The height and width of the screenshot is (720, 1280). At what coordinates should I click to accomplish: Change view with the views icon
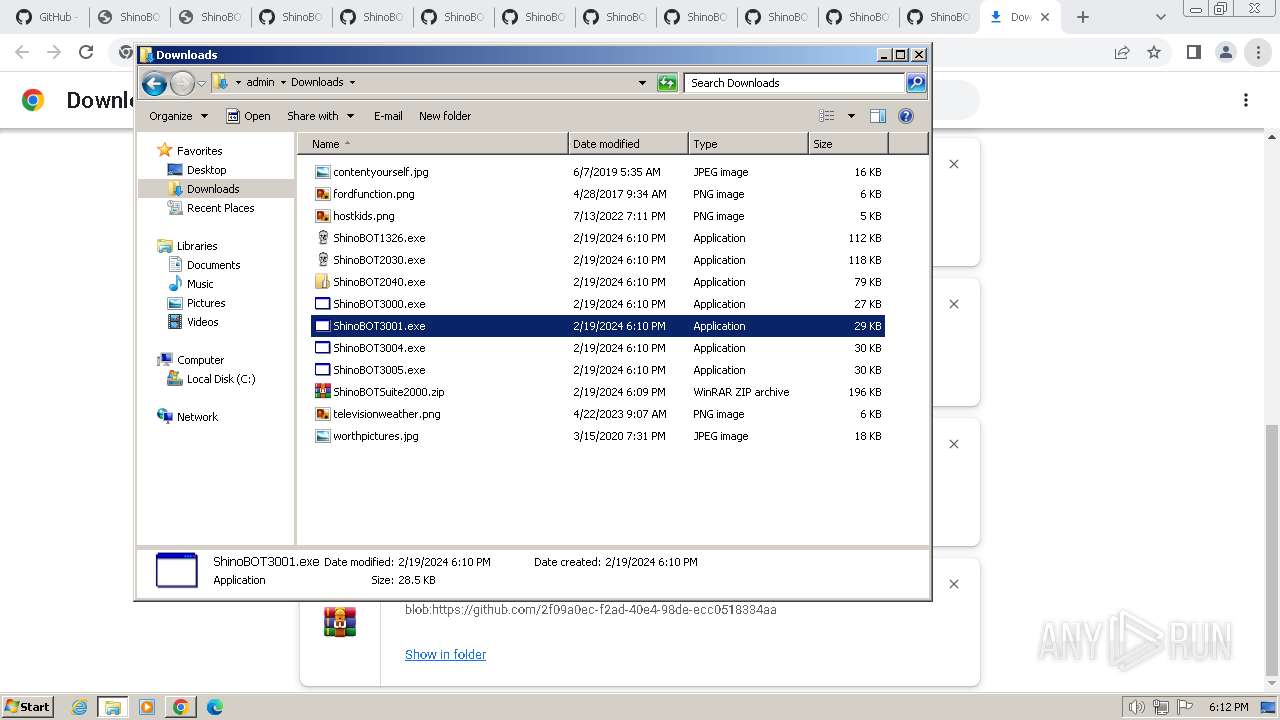point(827,116)
